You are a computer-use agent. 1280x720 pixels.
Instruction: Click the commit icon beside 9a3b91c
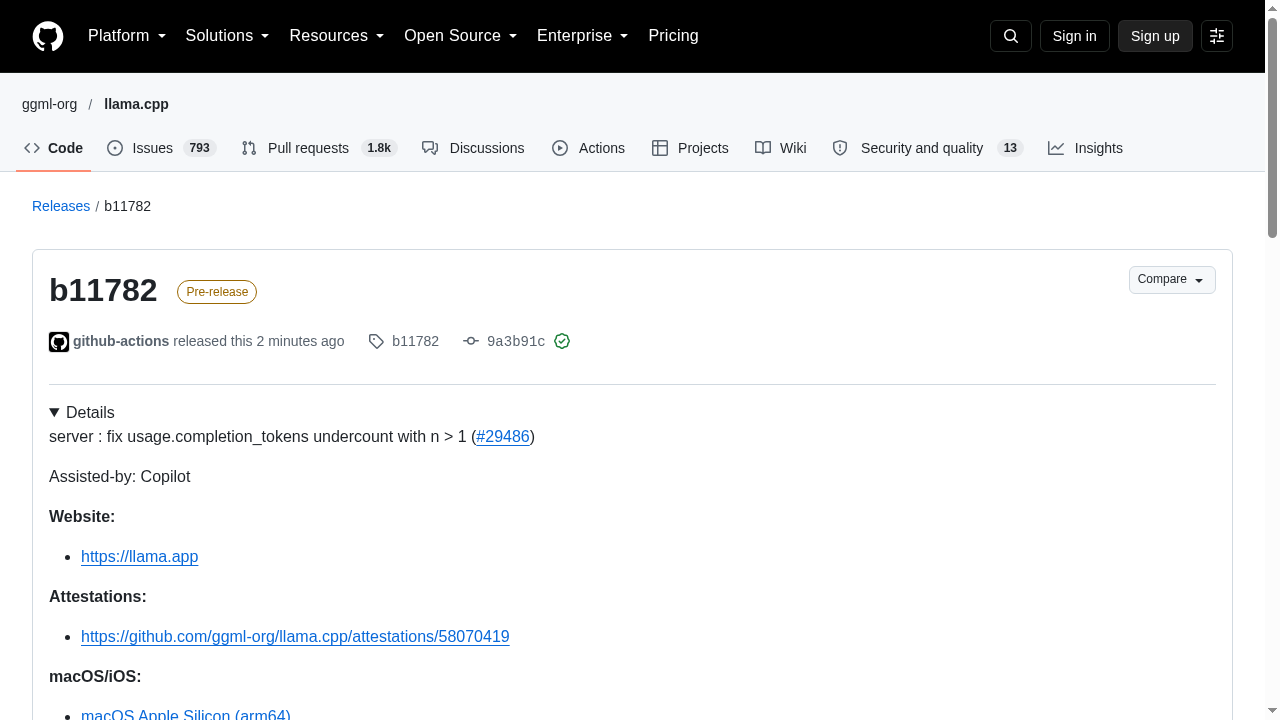(x=471, y=342)
